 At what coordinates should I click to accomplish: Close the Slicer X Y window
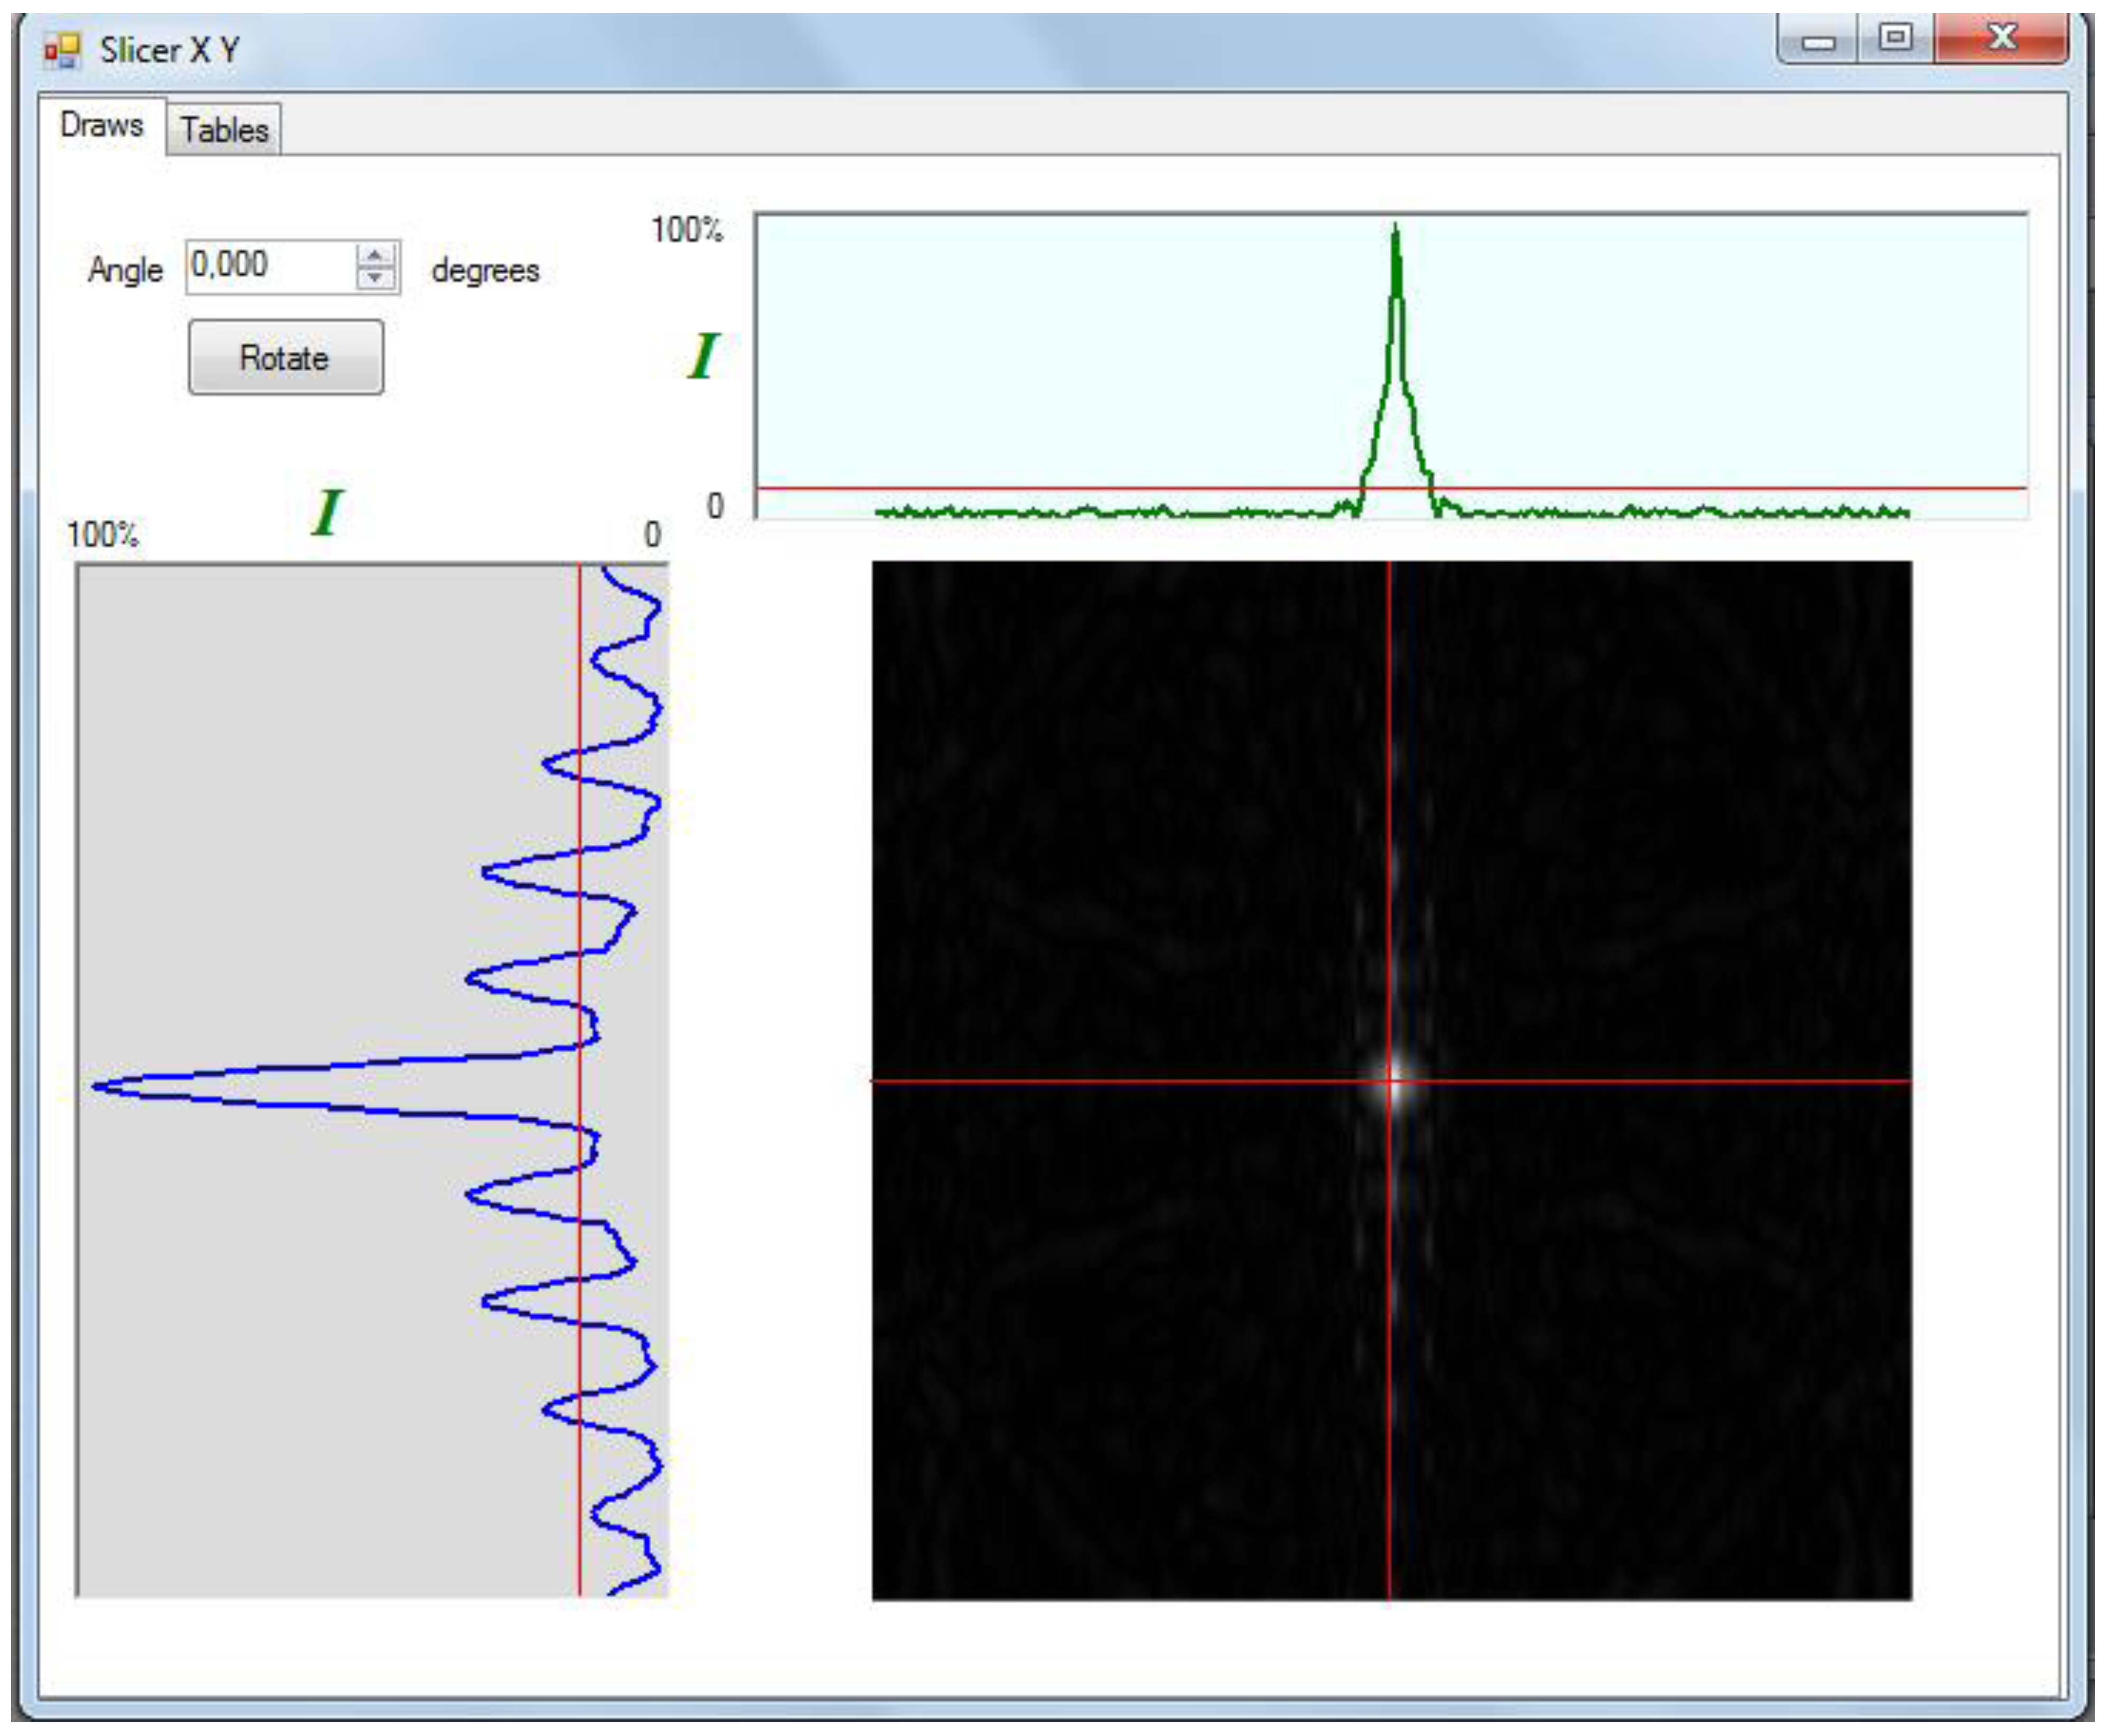pos(2002,39)
